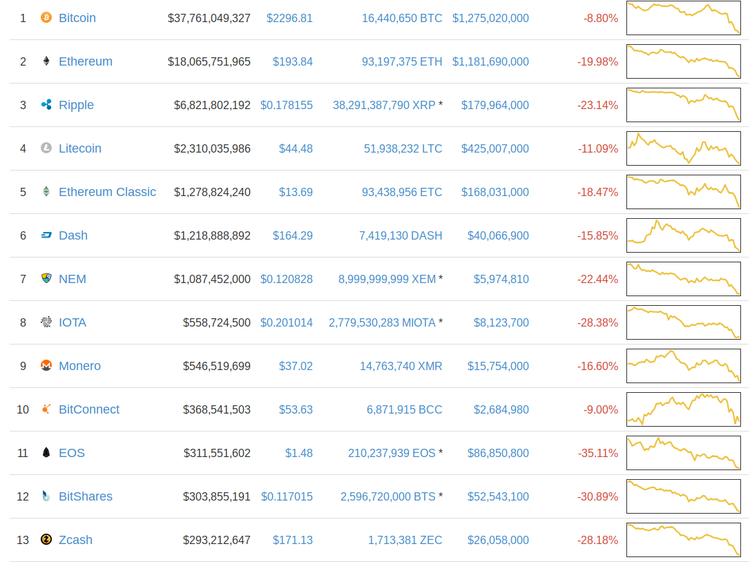Viewport: 750px width, 562px height.
Task: Click Litecoin volume $425,007,000
Action: click(x=495, y=149)
